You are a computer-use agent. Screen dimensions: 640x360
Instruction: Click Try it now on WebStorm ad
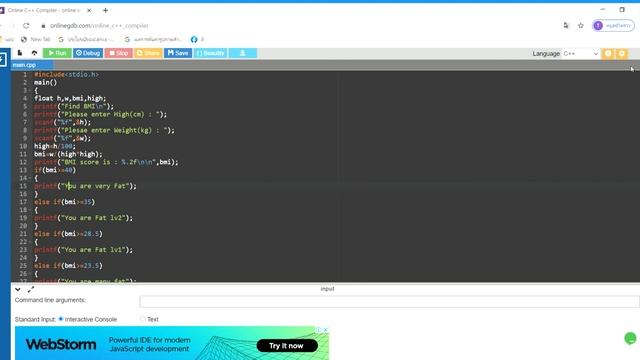(287, 346)
